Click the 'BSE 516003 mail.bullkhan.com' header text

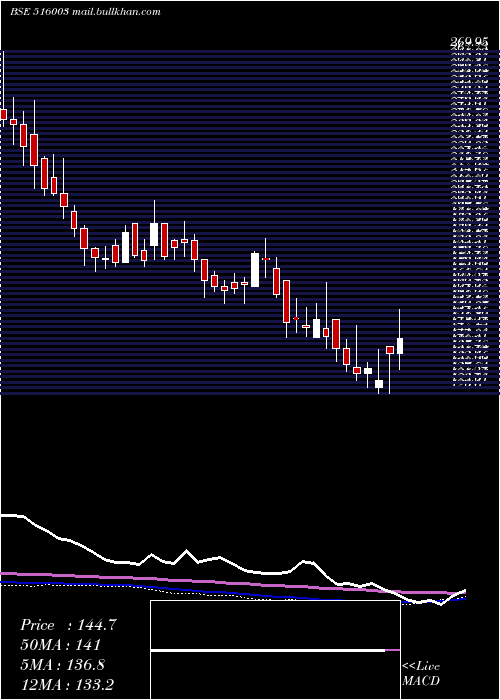tap(85, 12)
